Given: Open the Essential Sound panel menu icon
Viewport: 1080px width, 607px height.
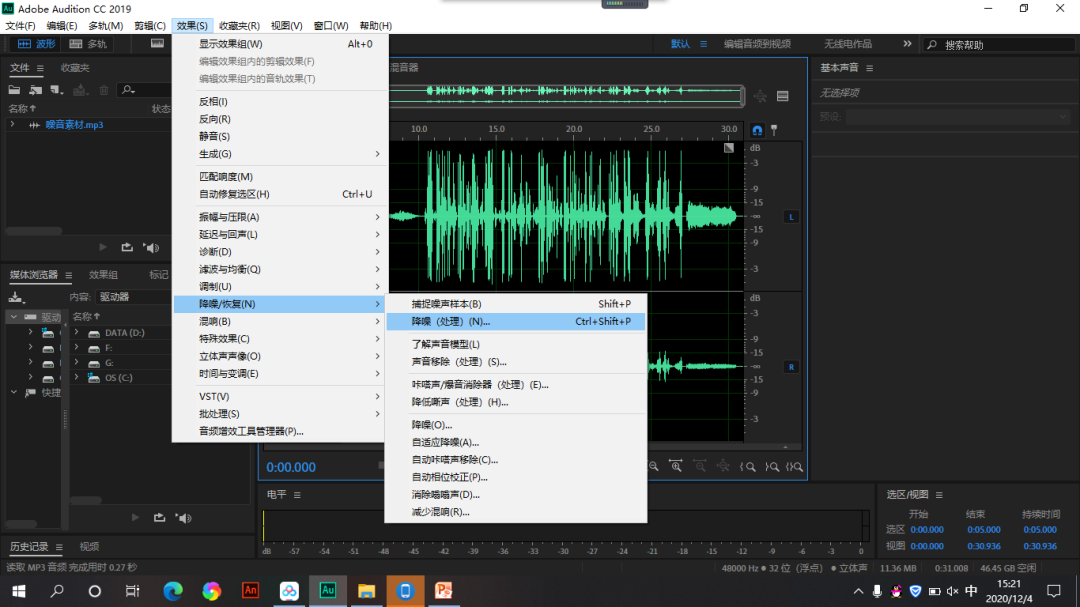Looking at the screenshot, I should [x=869, y=68].
